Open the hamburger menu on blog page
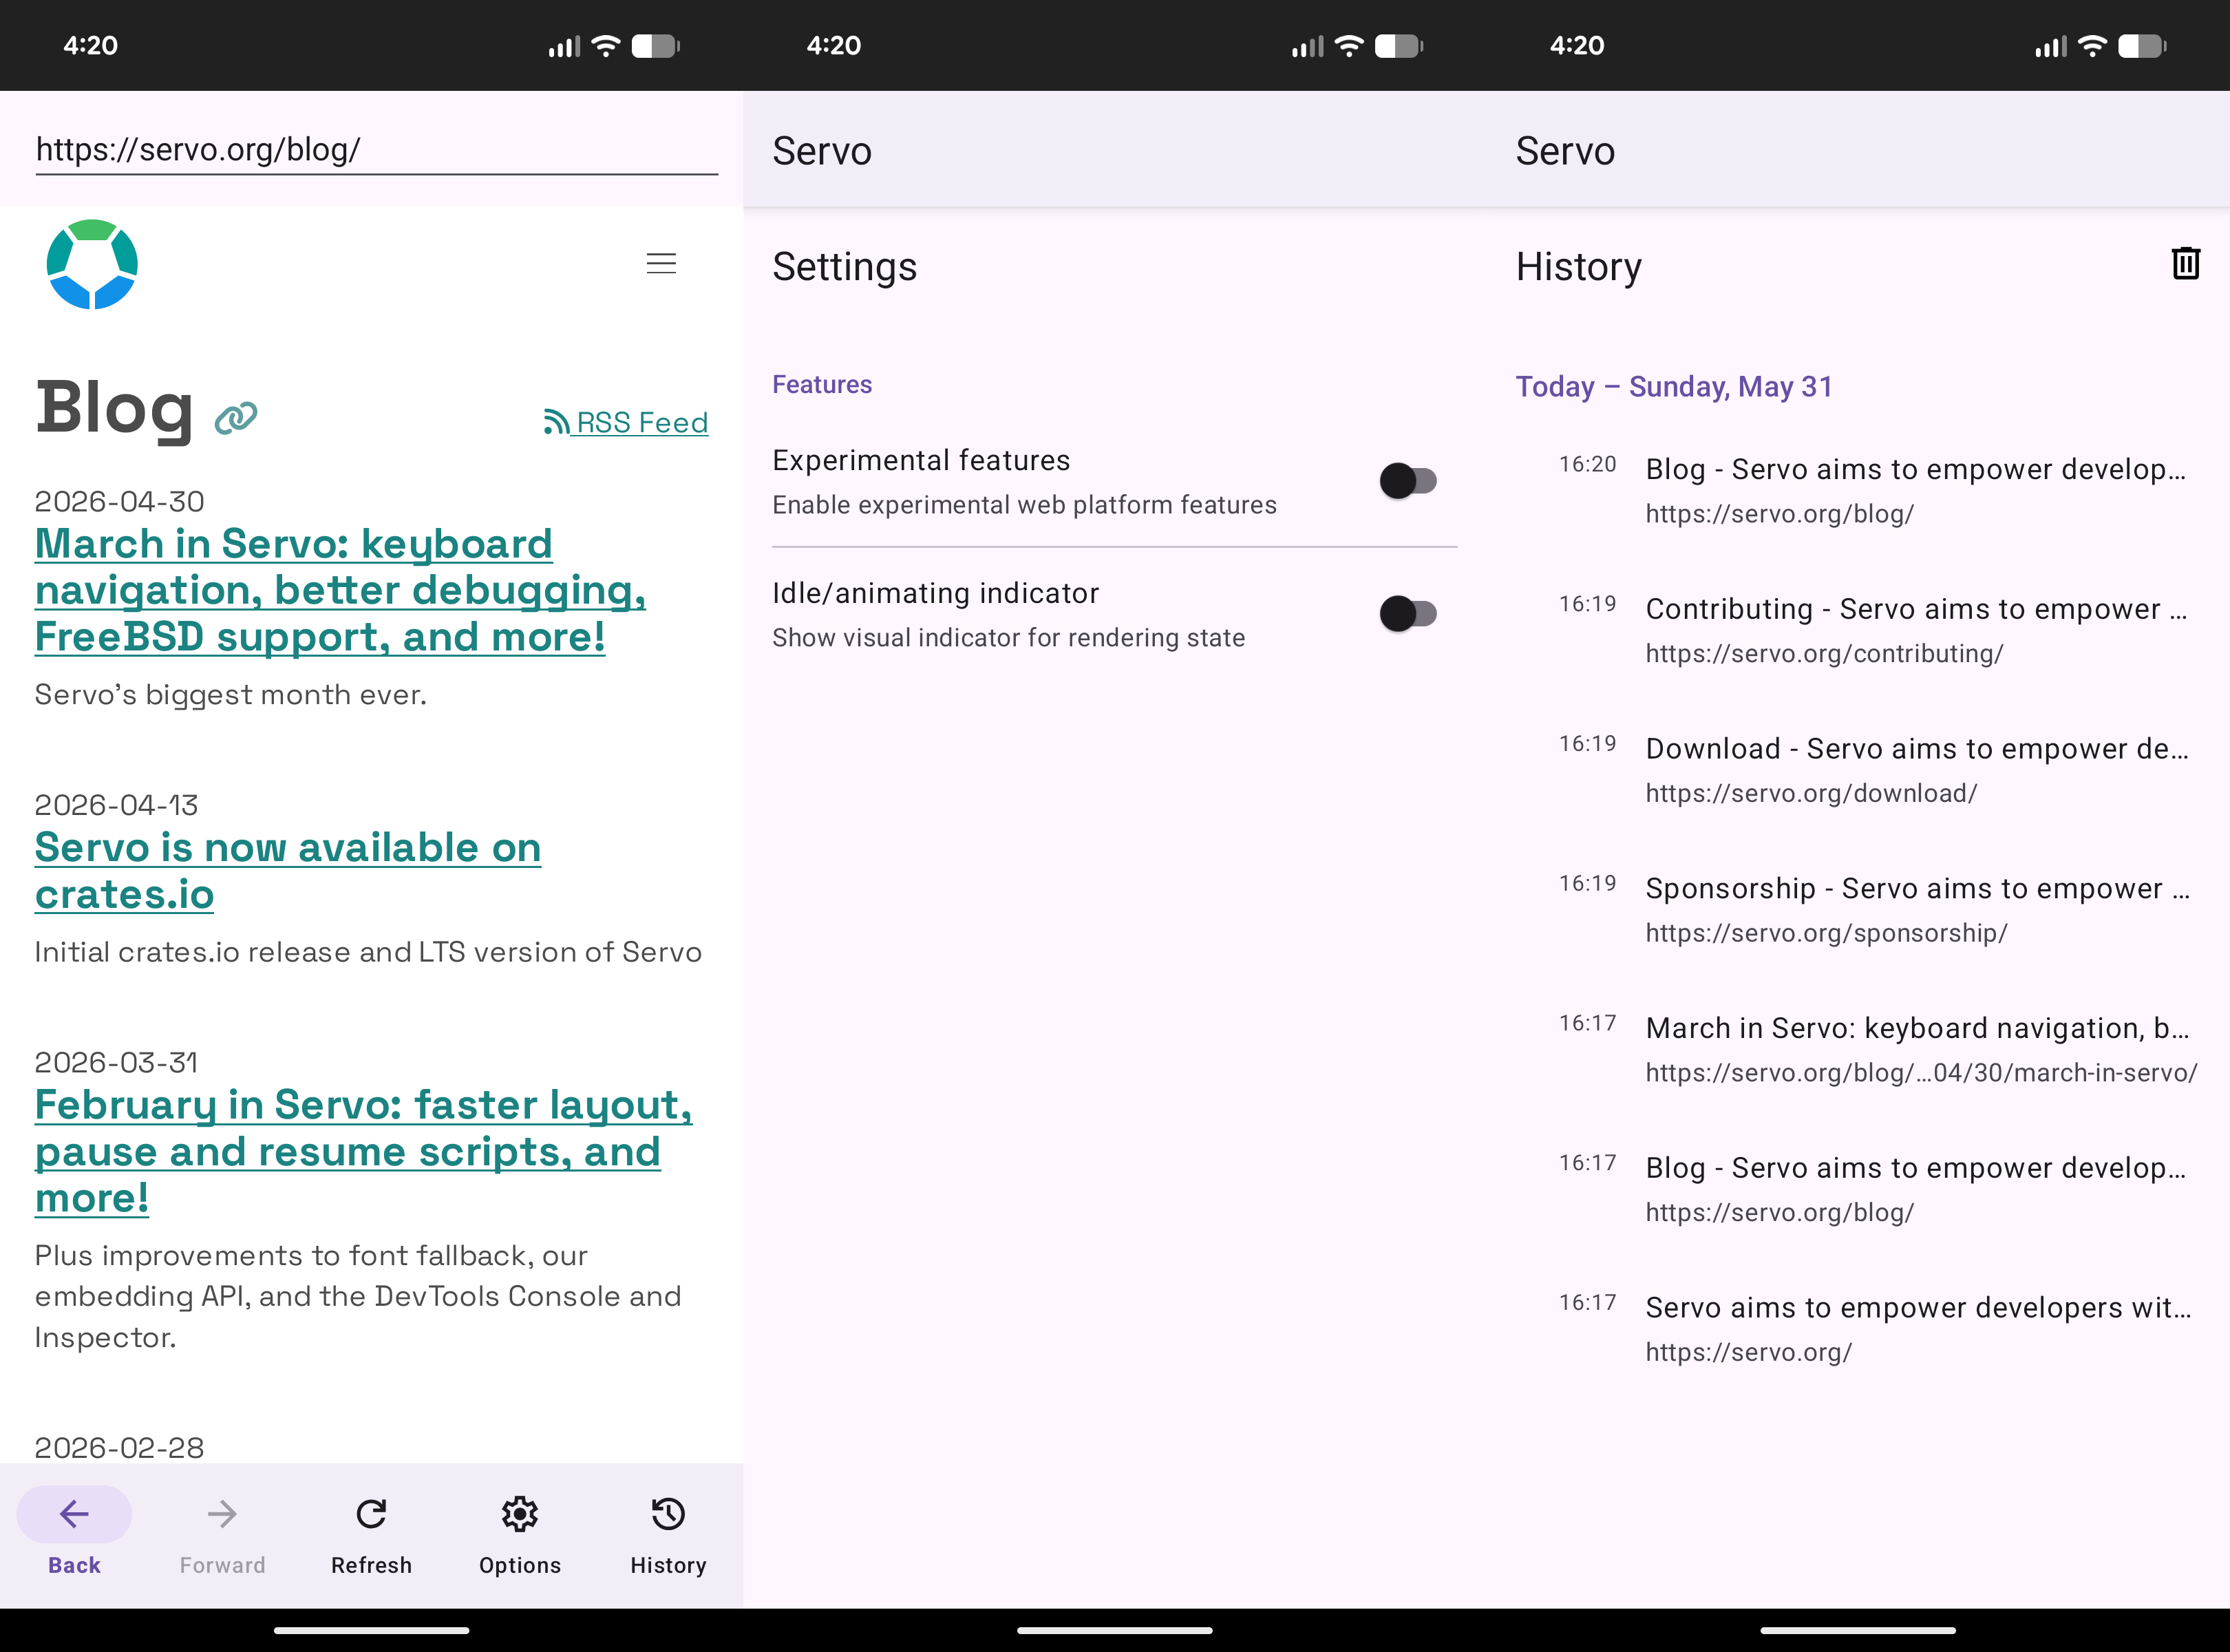The image size is (2230, 1652). point(661,264)
